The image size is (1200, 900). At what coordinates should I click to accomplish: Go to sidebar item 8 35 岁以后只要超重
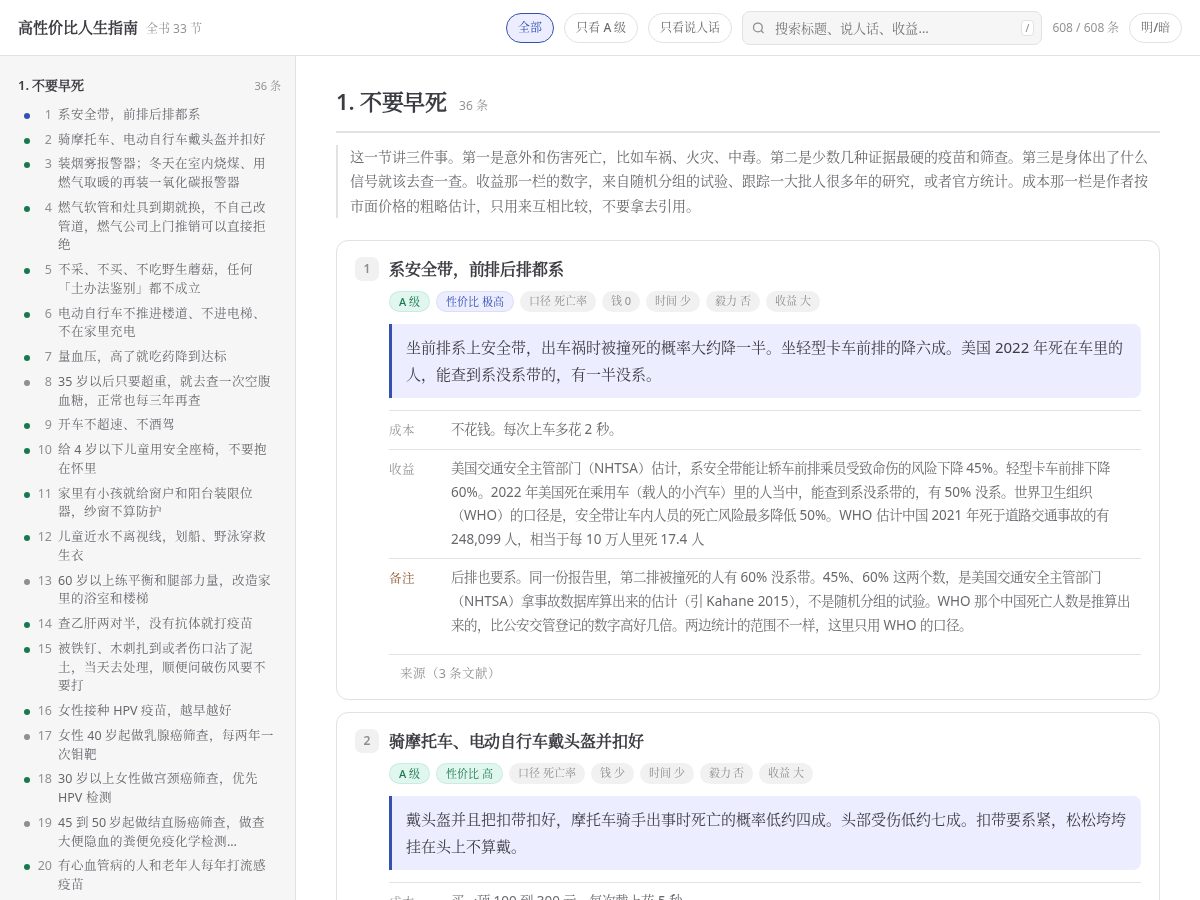click(147, 390)
